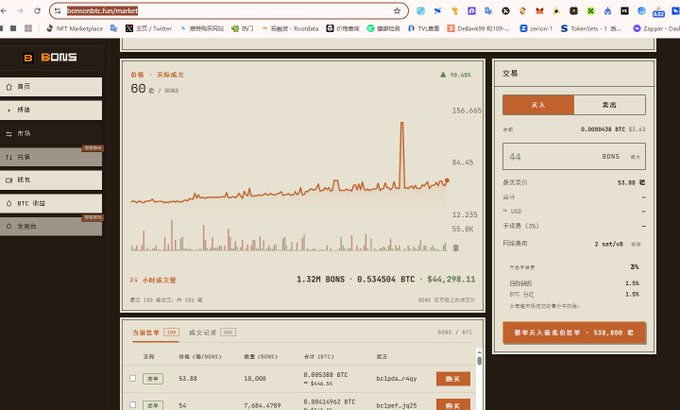Click the price spike peak on the chart

[x=402, y=123]
